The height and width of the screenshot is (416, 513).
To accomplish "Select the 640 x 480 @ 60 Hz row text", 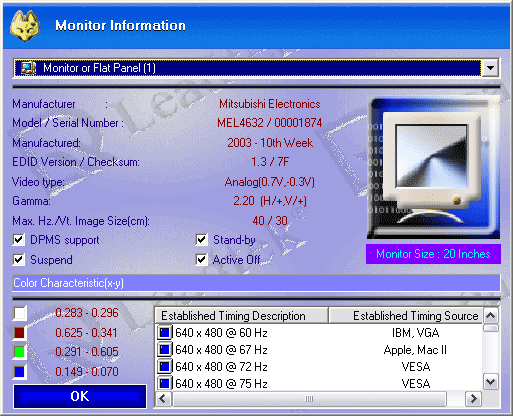I will point(221,333).
